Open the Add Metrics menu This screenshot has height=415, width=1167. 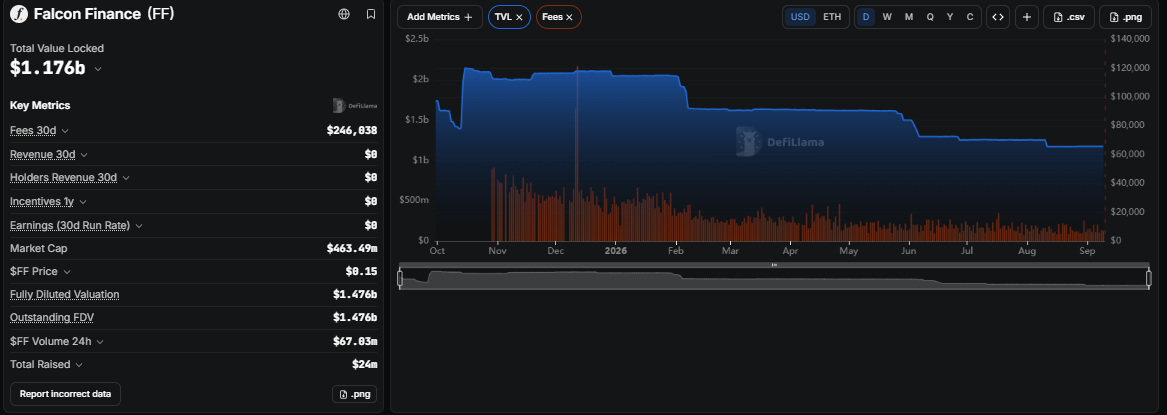(440, 17)
